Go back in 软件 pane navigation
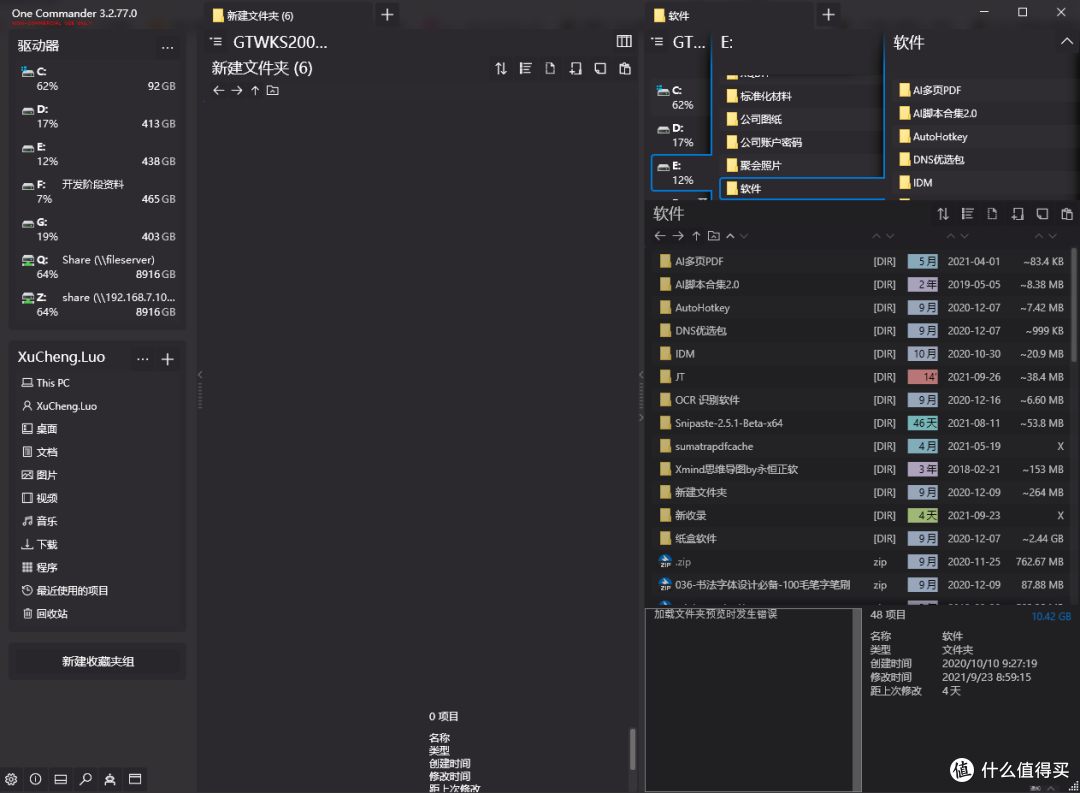 coord(660,236)
